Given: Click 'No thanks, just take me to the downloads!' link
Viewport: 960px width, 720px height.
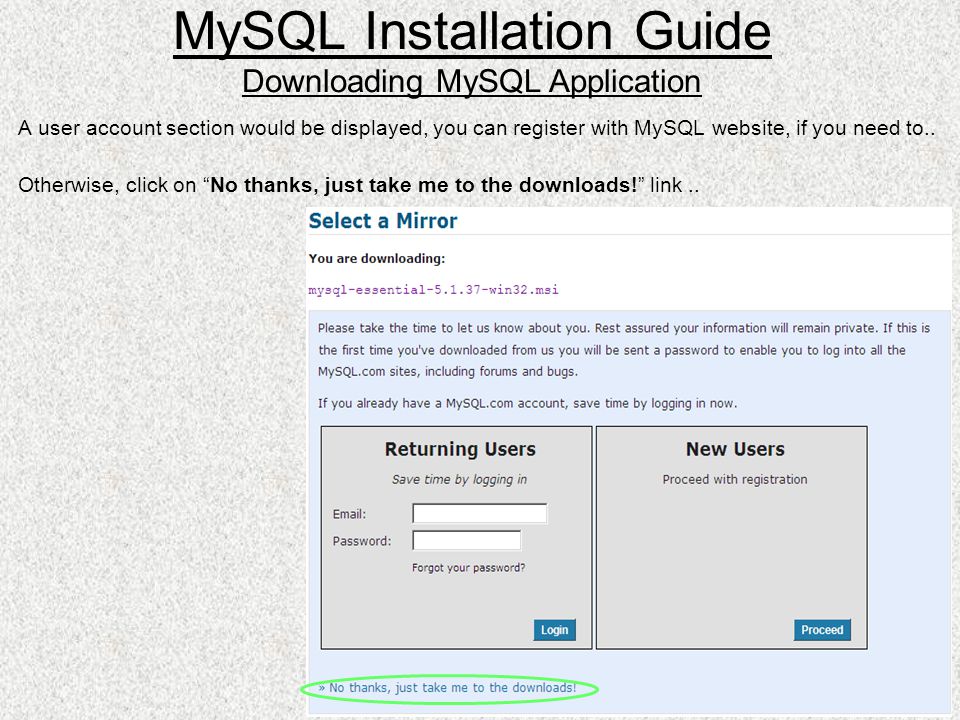Looking at the screenshot, I should pyautogui.click(x=448, y=688).
